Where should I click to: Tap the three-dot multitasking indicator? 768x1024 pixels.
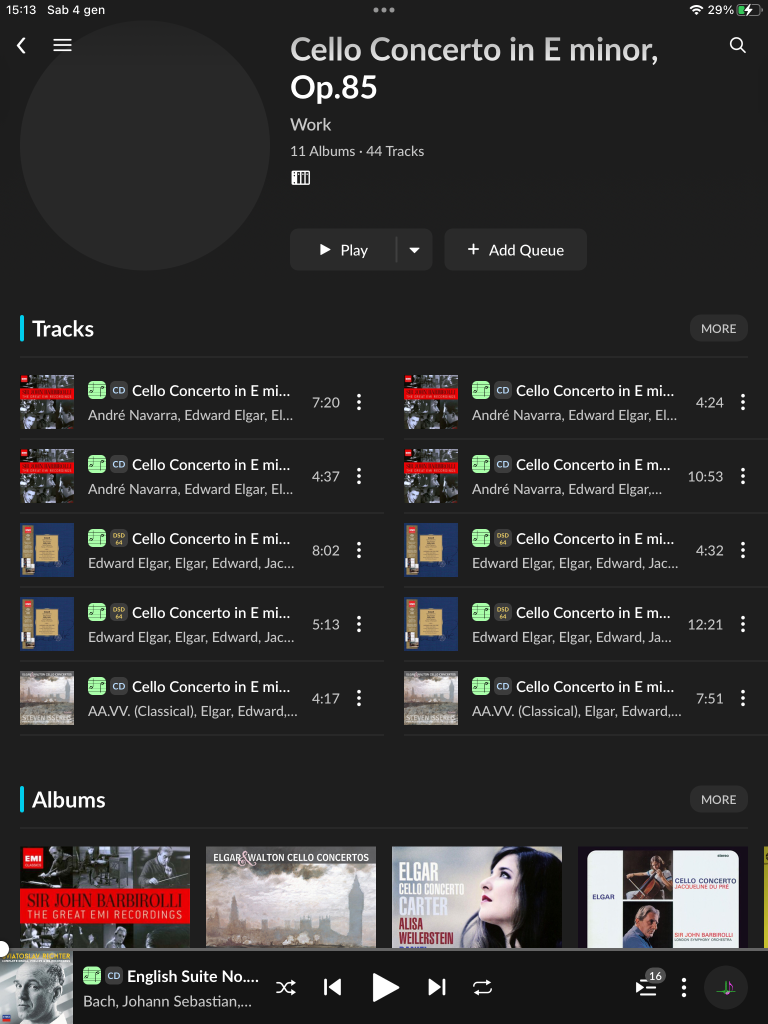383,10
